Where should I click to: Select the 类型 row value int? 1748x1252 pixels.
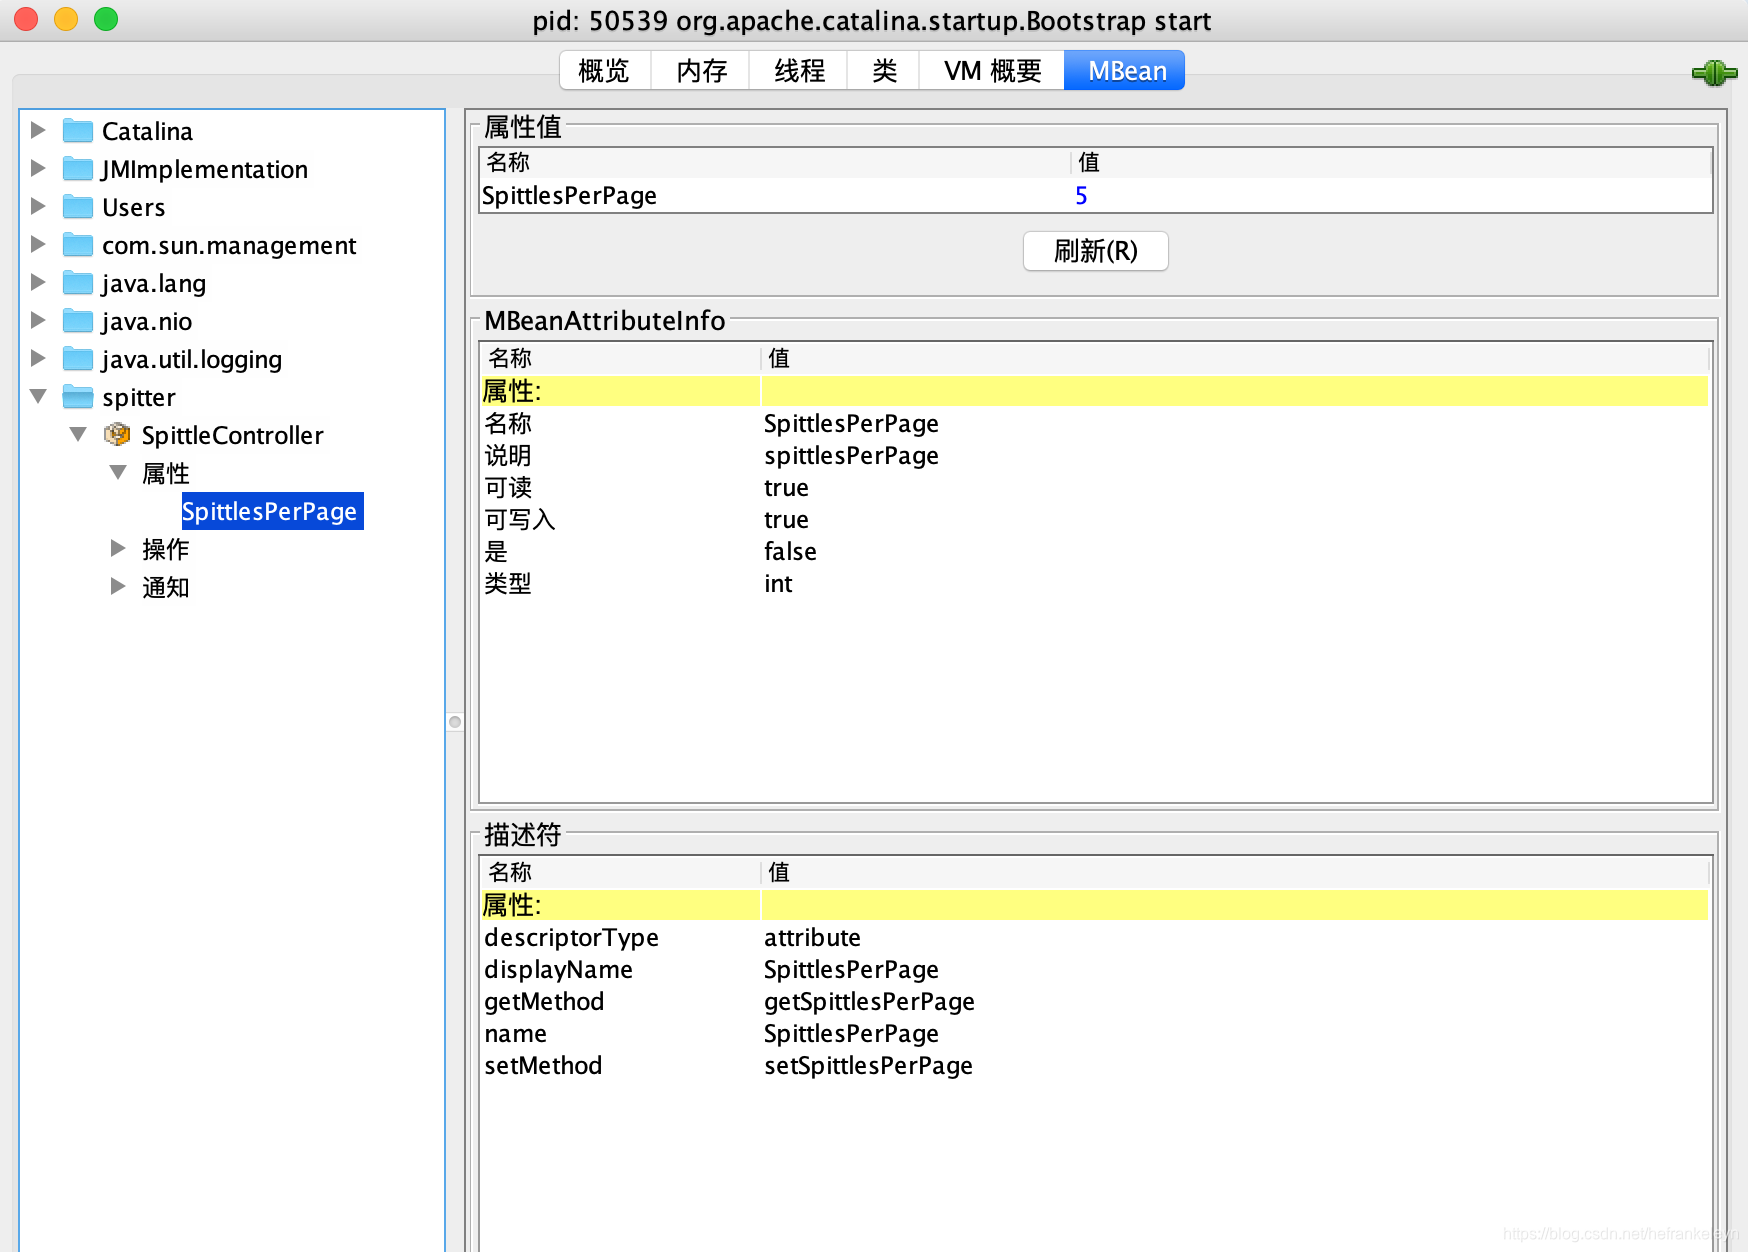(778, 584)
